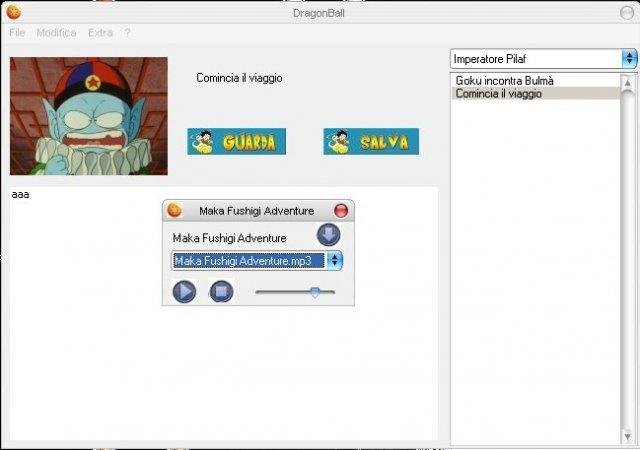Close the Maka Fushigi Adventure player window

[341, 210]
